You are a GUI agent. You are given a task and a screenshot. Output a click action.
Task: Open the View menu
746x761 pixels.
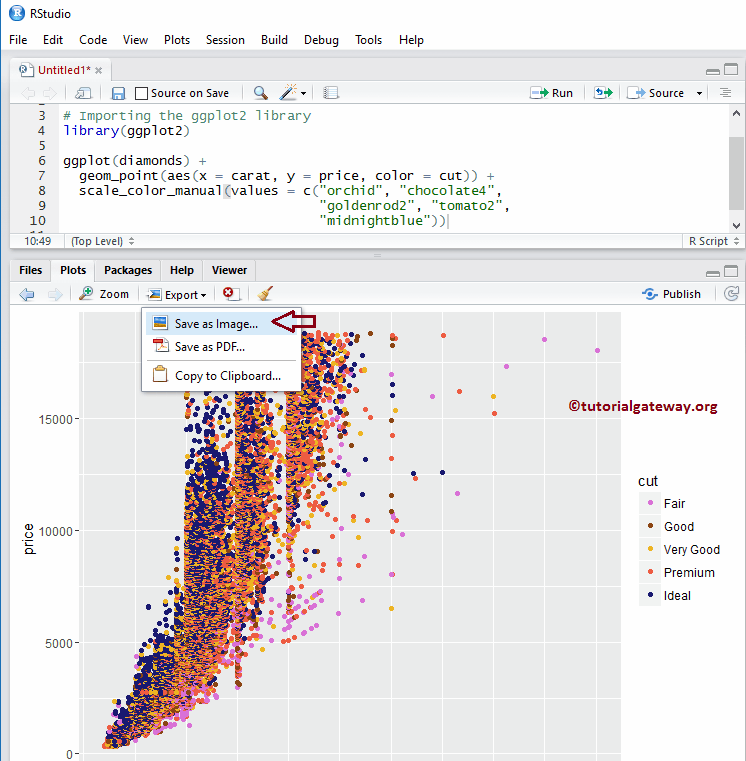point(135,40)
